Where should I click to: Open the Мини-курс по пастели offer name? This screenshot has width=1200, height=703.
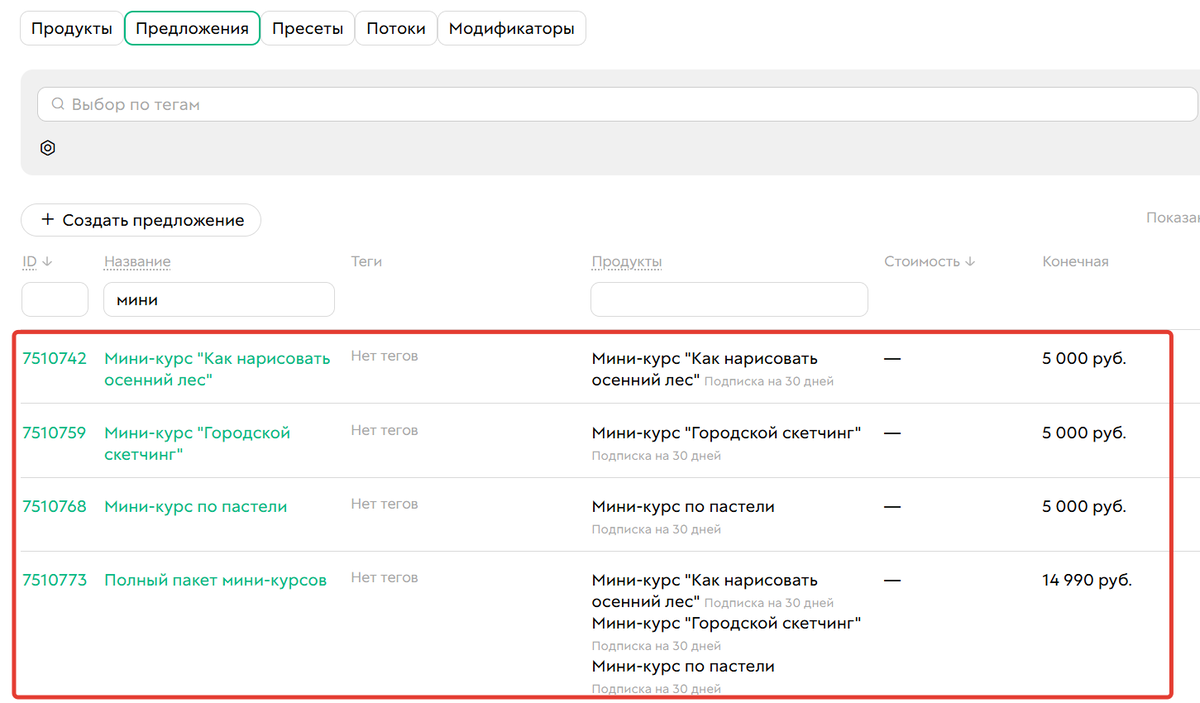[195, 507]
